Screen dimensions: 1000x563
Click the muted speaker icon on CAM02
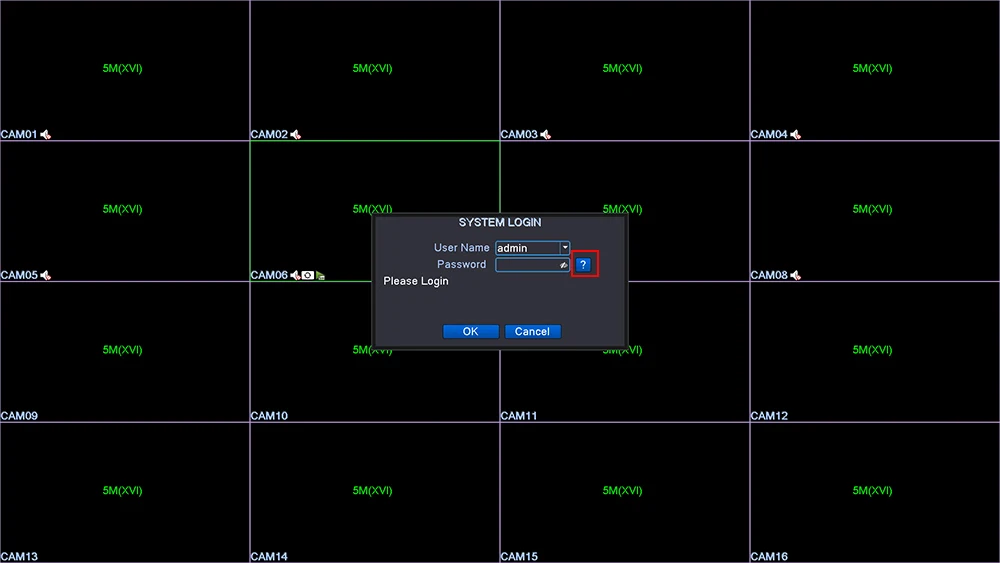pos(295,135)
